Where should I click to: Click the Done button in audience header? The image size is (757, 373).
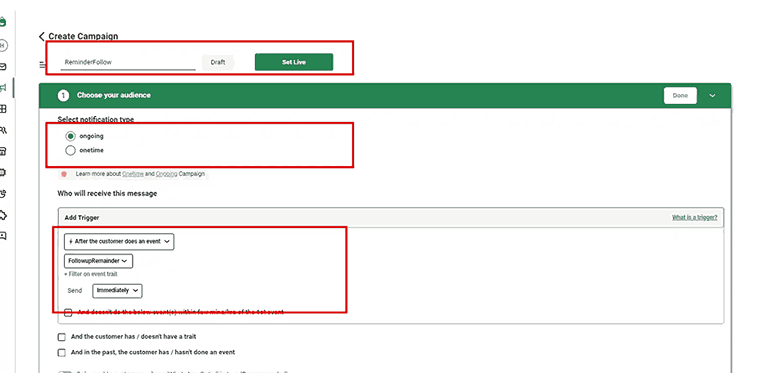click(680, 96)
